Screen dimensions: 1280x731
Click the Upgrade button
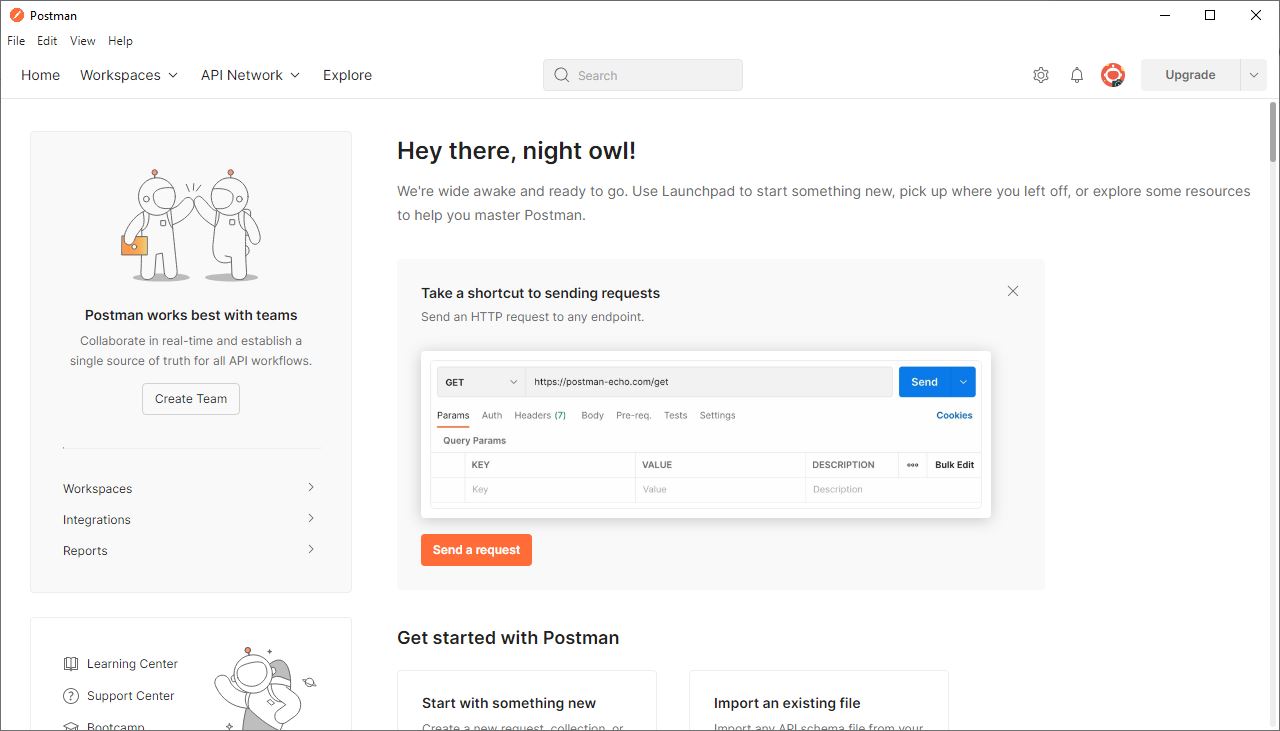tap(1190, 75)
